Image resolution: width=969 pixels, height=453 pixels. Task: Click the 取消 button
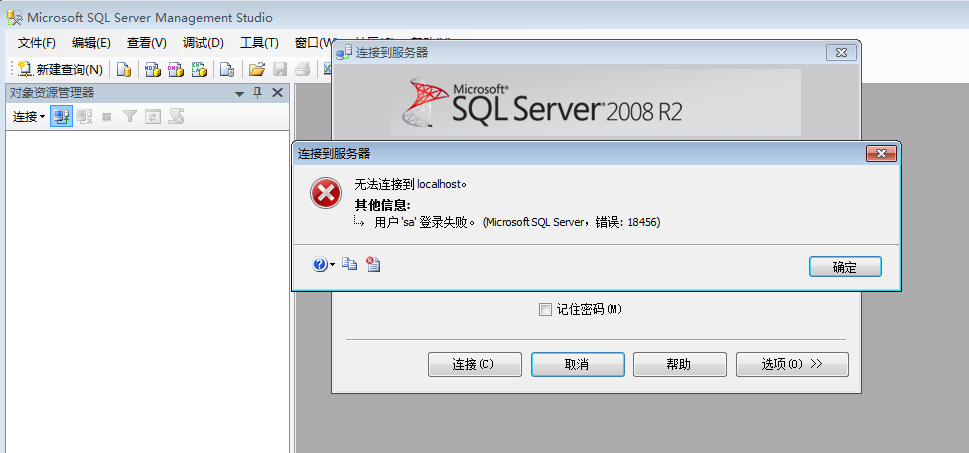click(577, 364)
